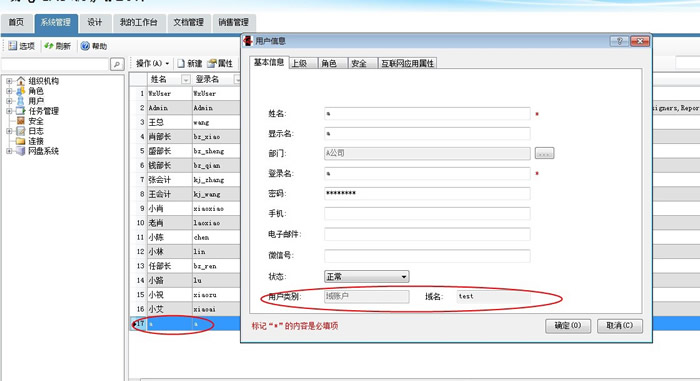Click the 选项 options toolbar icon

coord(12,46)
